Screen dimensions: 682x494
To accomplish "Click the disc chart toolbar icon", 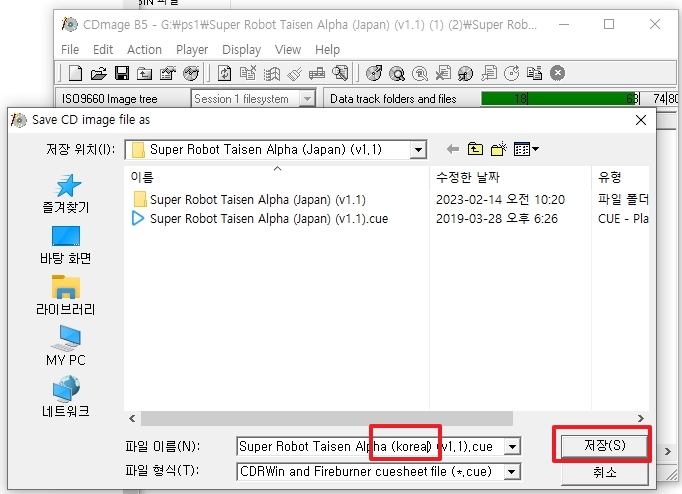I will coord(191,73).
